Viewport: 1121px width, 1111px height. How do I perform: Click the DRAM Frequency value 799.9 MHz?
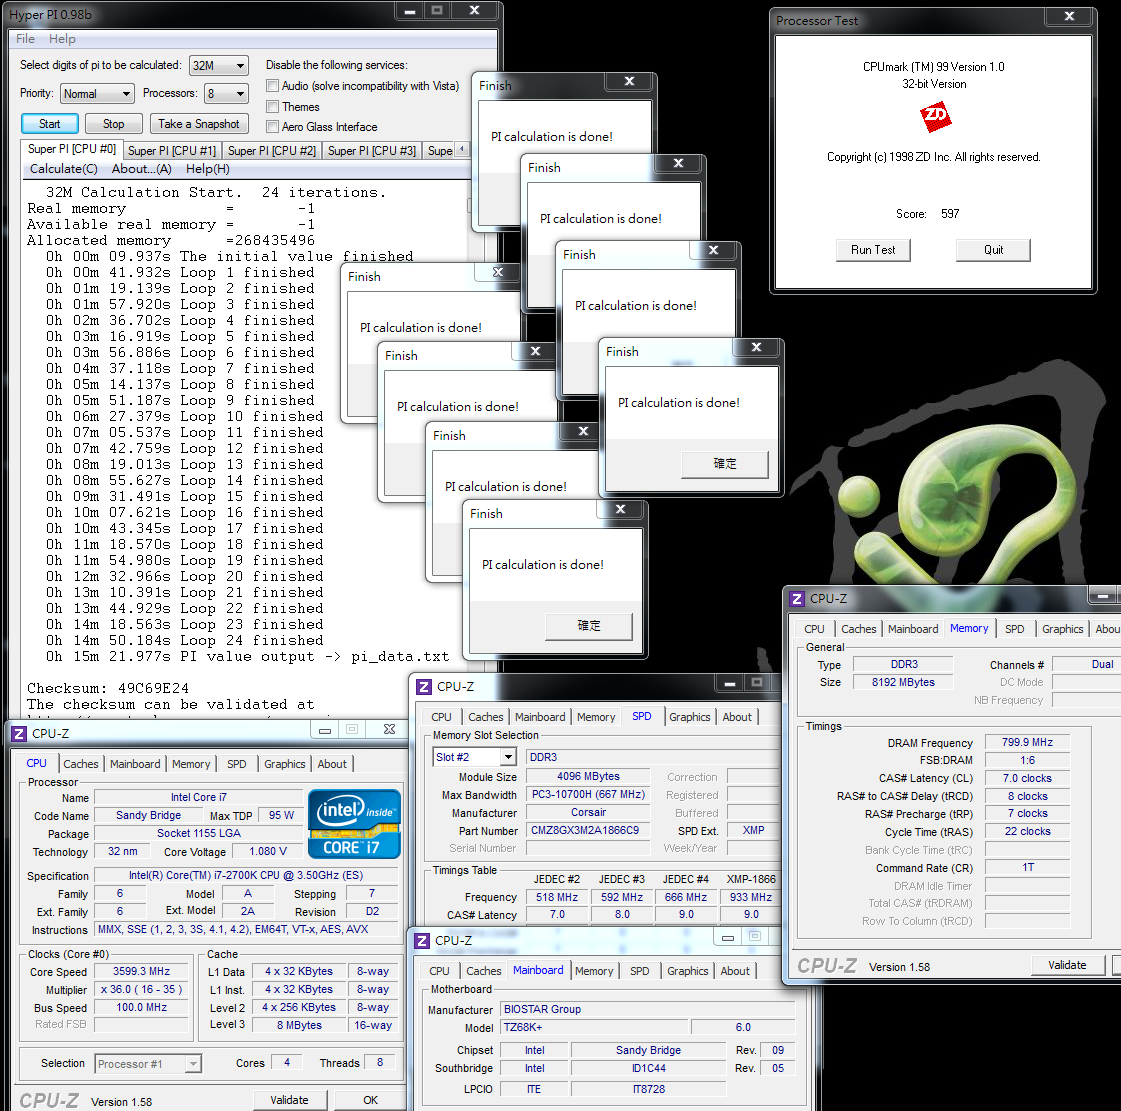click(x=1027, y=743)
